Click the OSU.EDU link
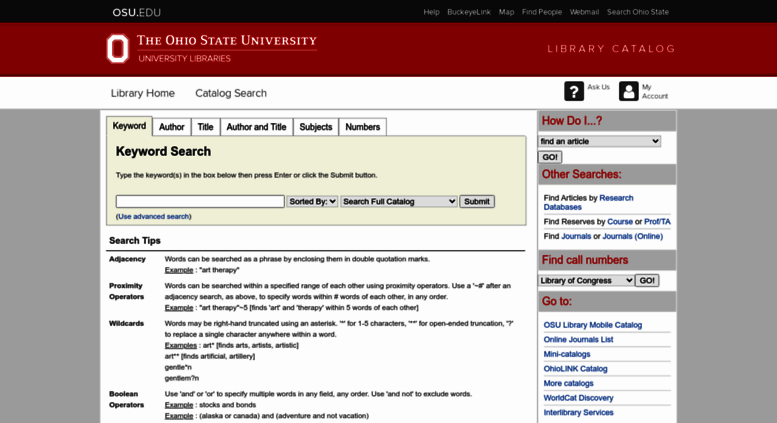This screenshot has height=423, width=777. 136,12
